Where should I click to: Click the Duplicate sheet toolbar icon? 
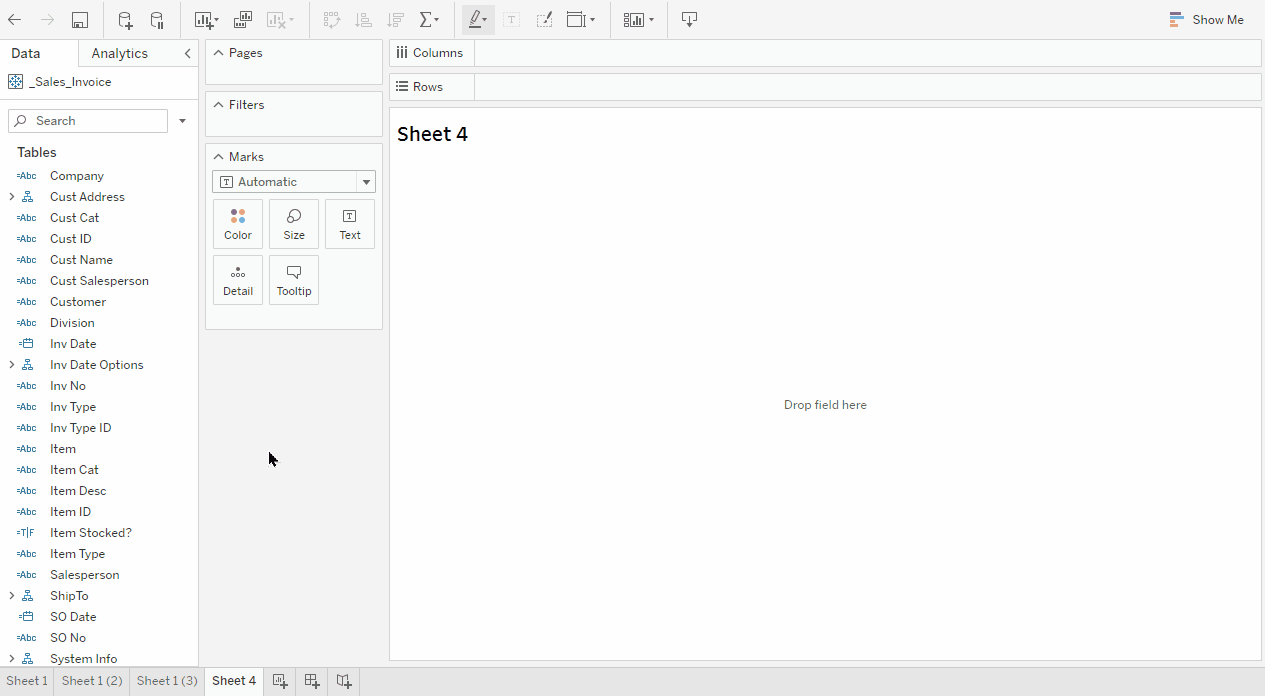243,20
